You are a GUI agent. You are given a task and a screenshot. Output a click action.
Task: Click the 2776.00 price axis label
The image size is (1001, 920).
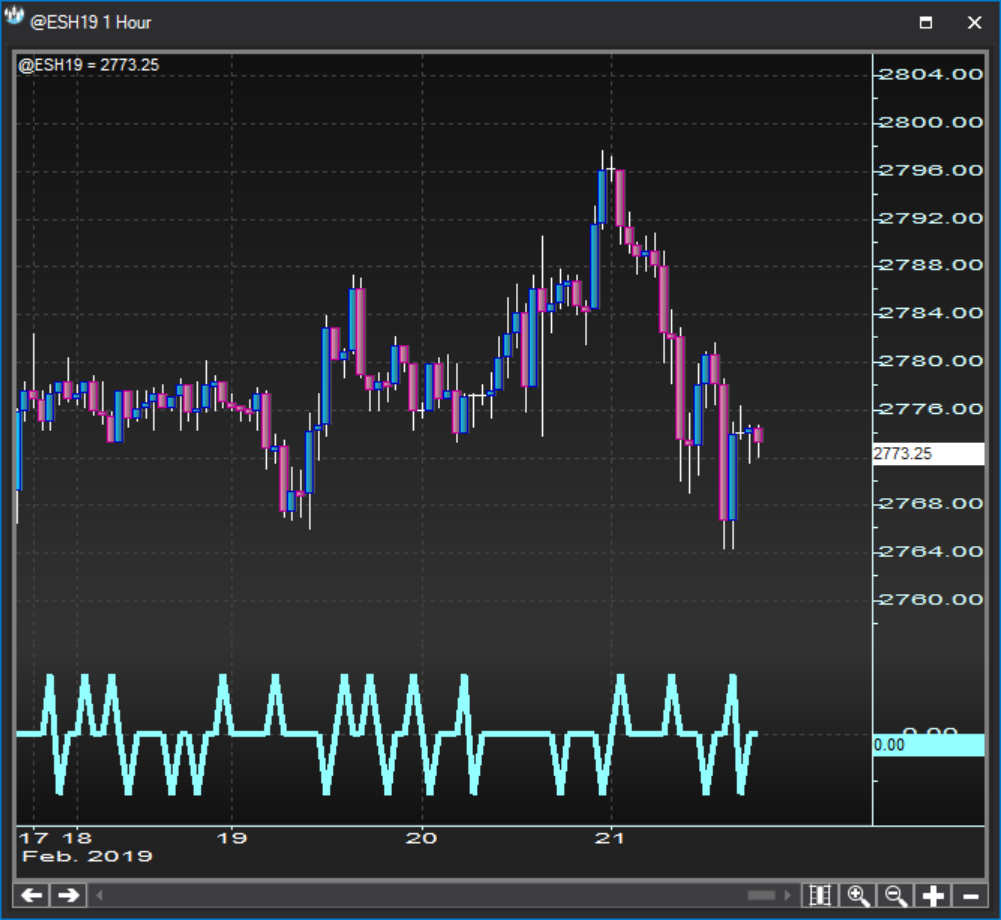click(x=931, y=409)
